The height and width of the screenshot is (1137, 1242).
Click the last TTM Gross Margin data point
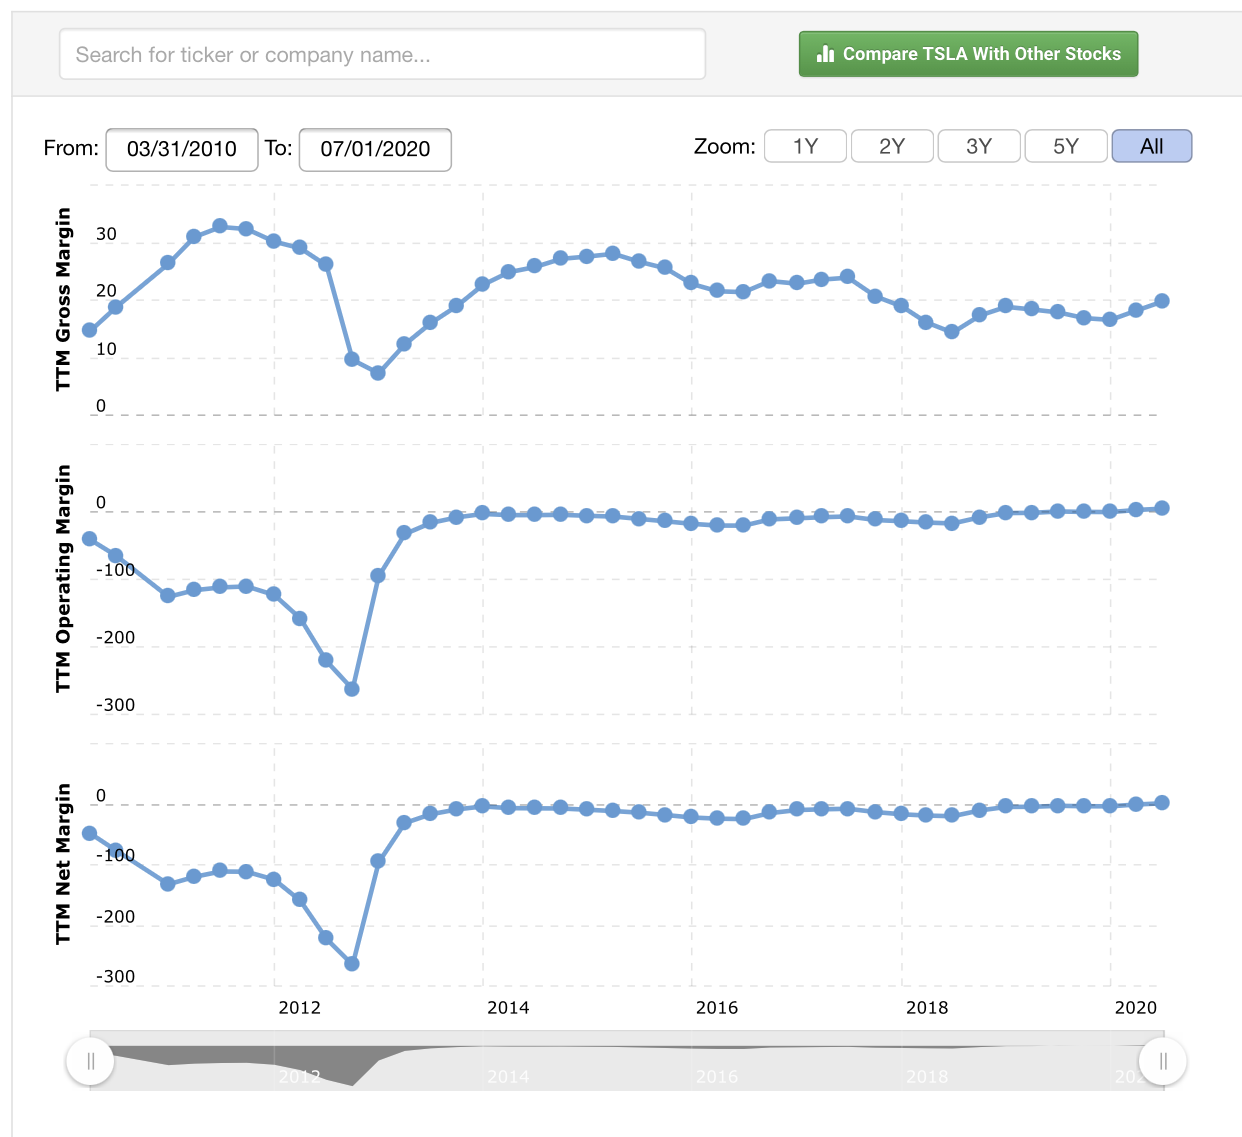(x=1162, y=301)
